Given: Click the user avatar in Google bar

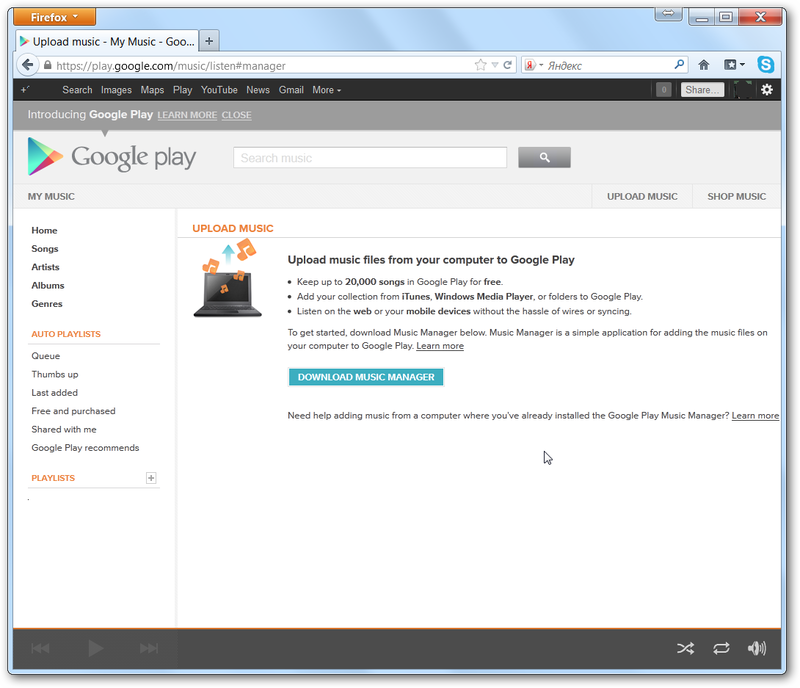Looking at the screenshot, I should click(743, 90).
